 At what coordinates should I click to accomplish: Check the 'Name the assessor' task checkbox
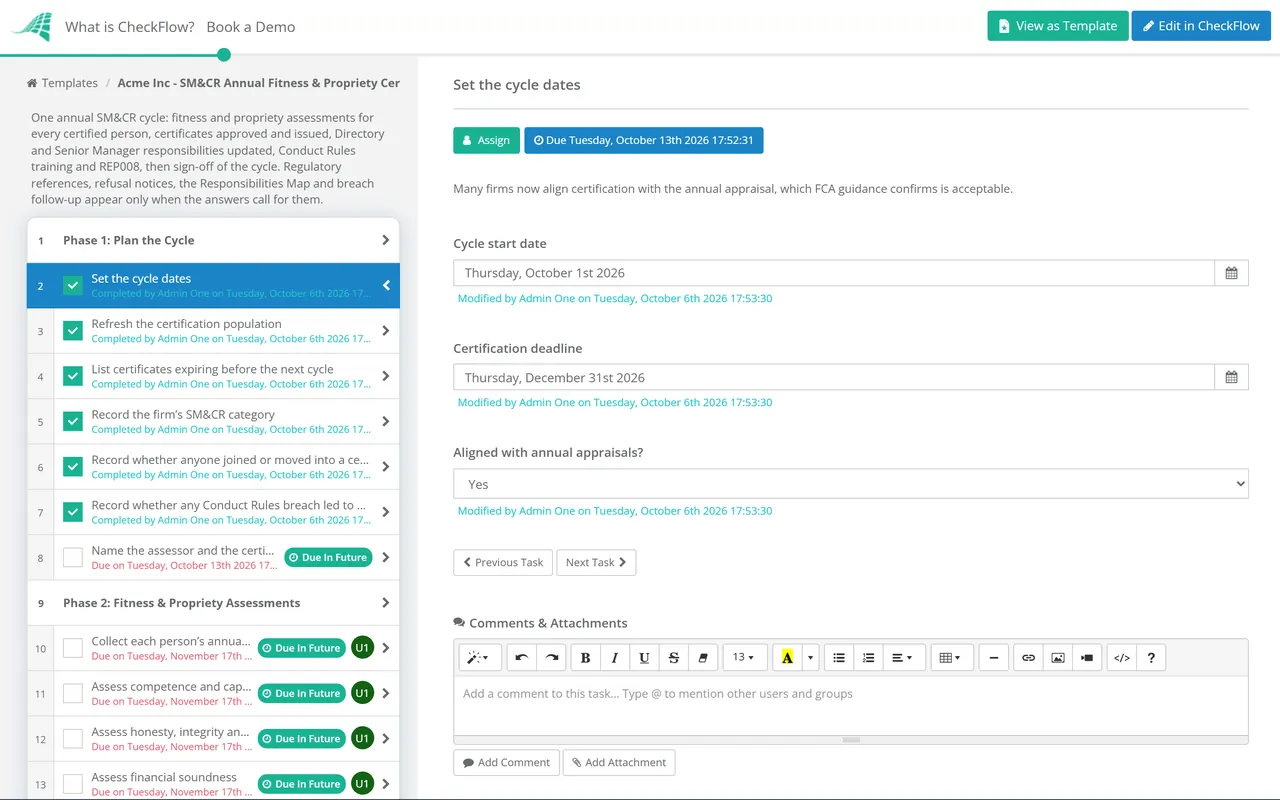point(73,557)
